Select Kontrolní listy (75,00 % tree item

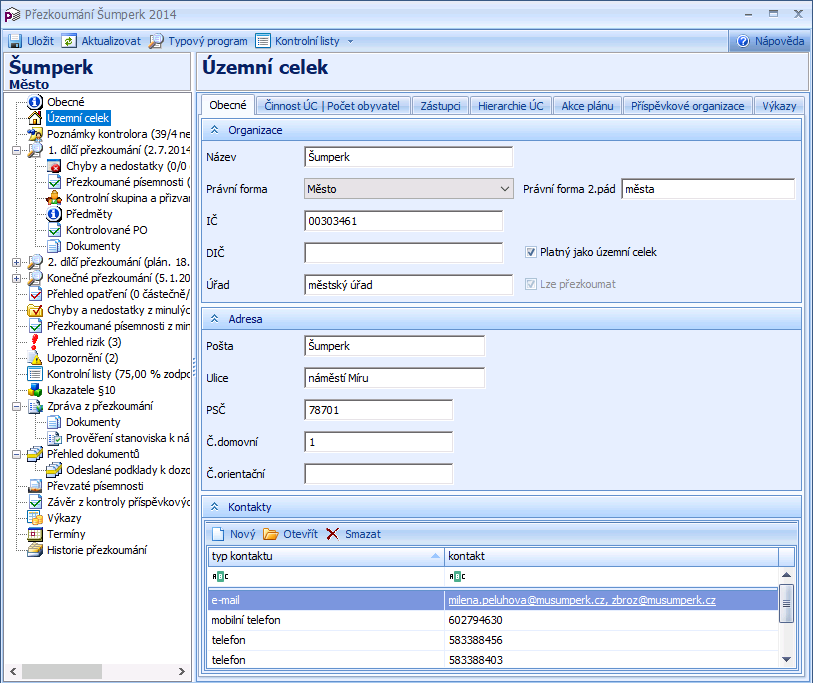coord(118,374)
